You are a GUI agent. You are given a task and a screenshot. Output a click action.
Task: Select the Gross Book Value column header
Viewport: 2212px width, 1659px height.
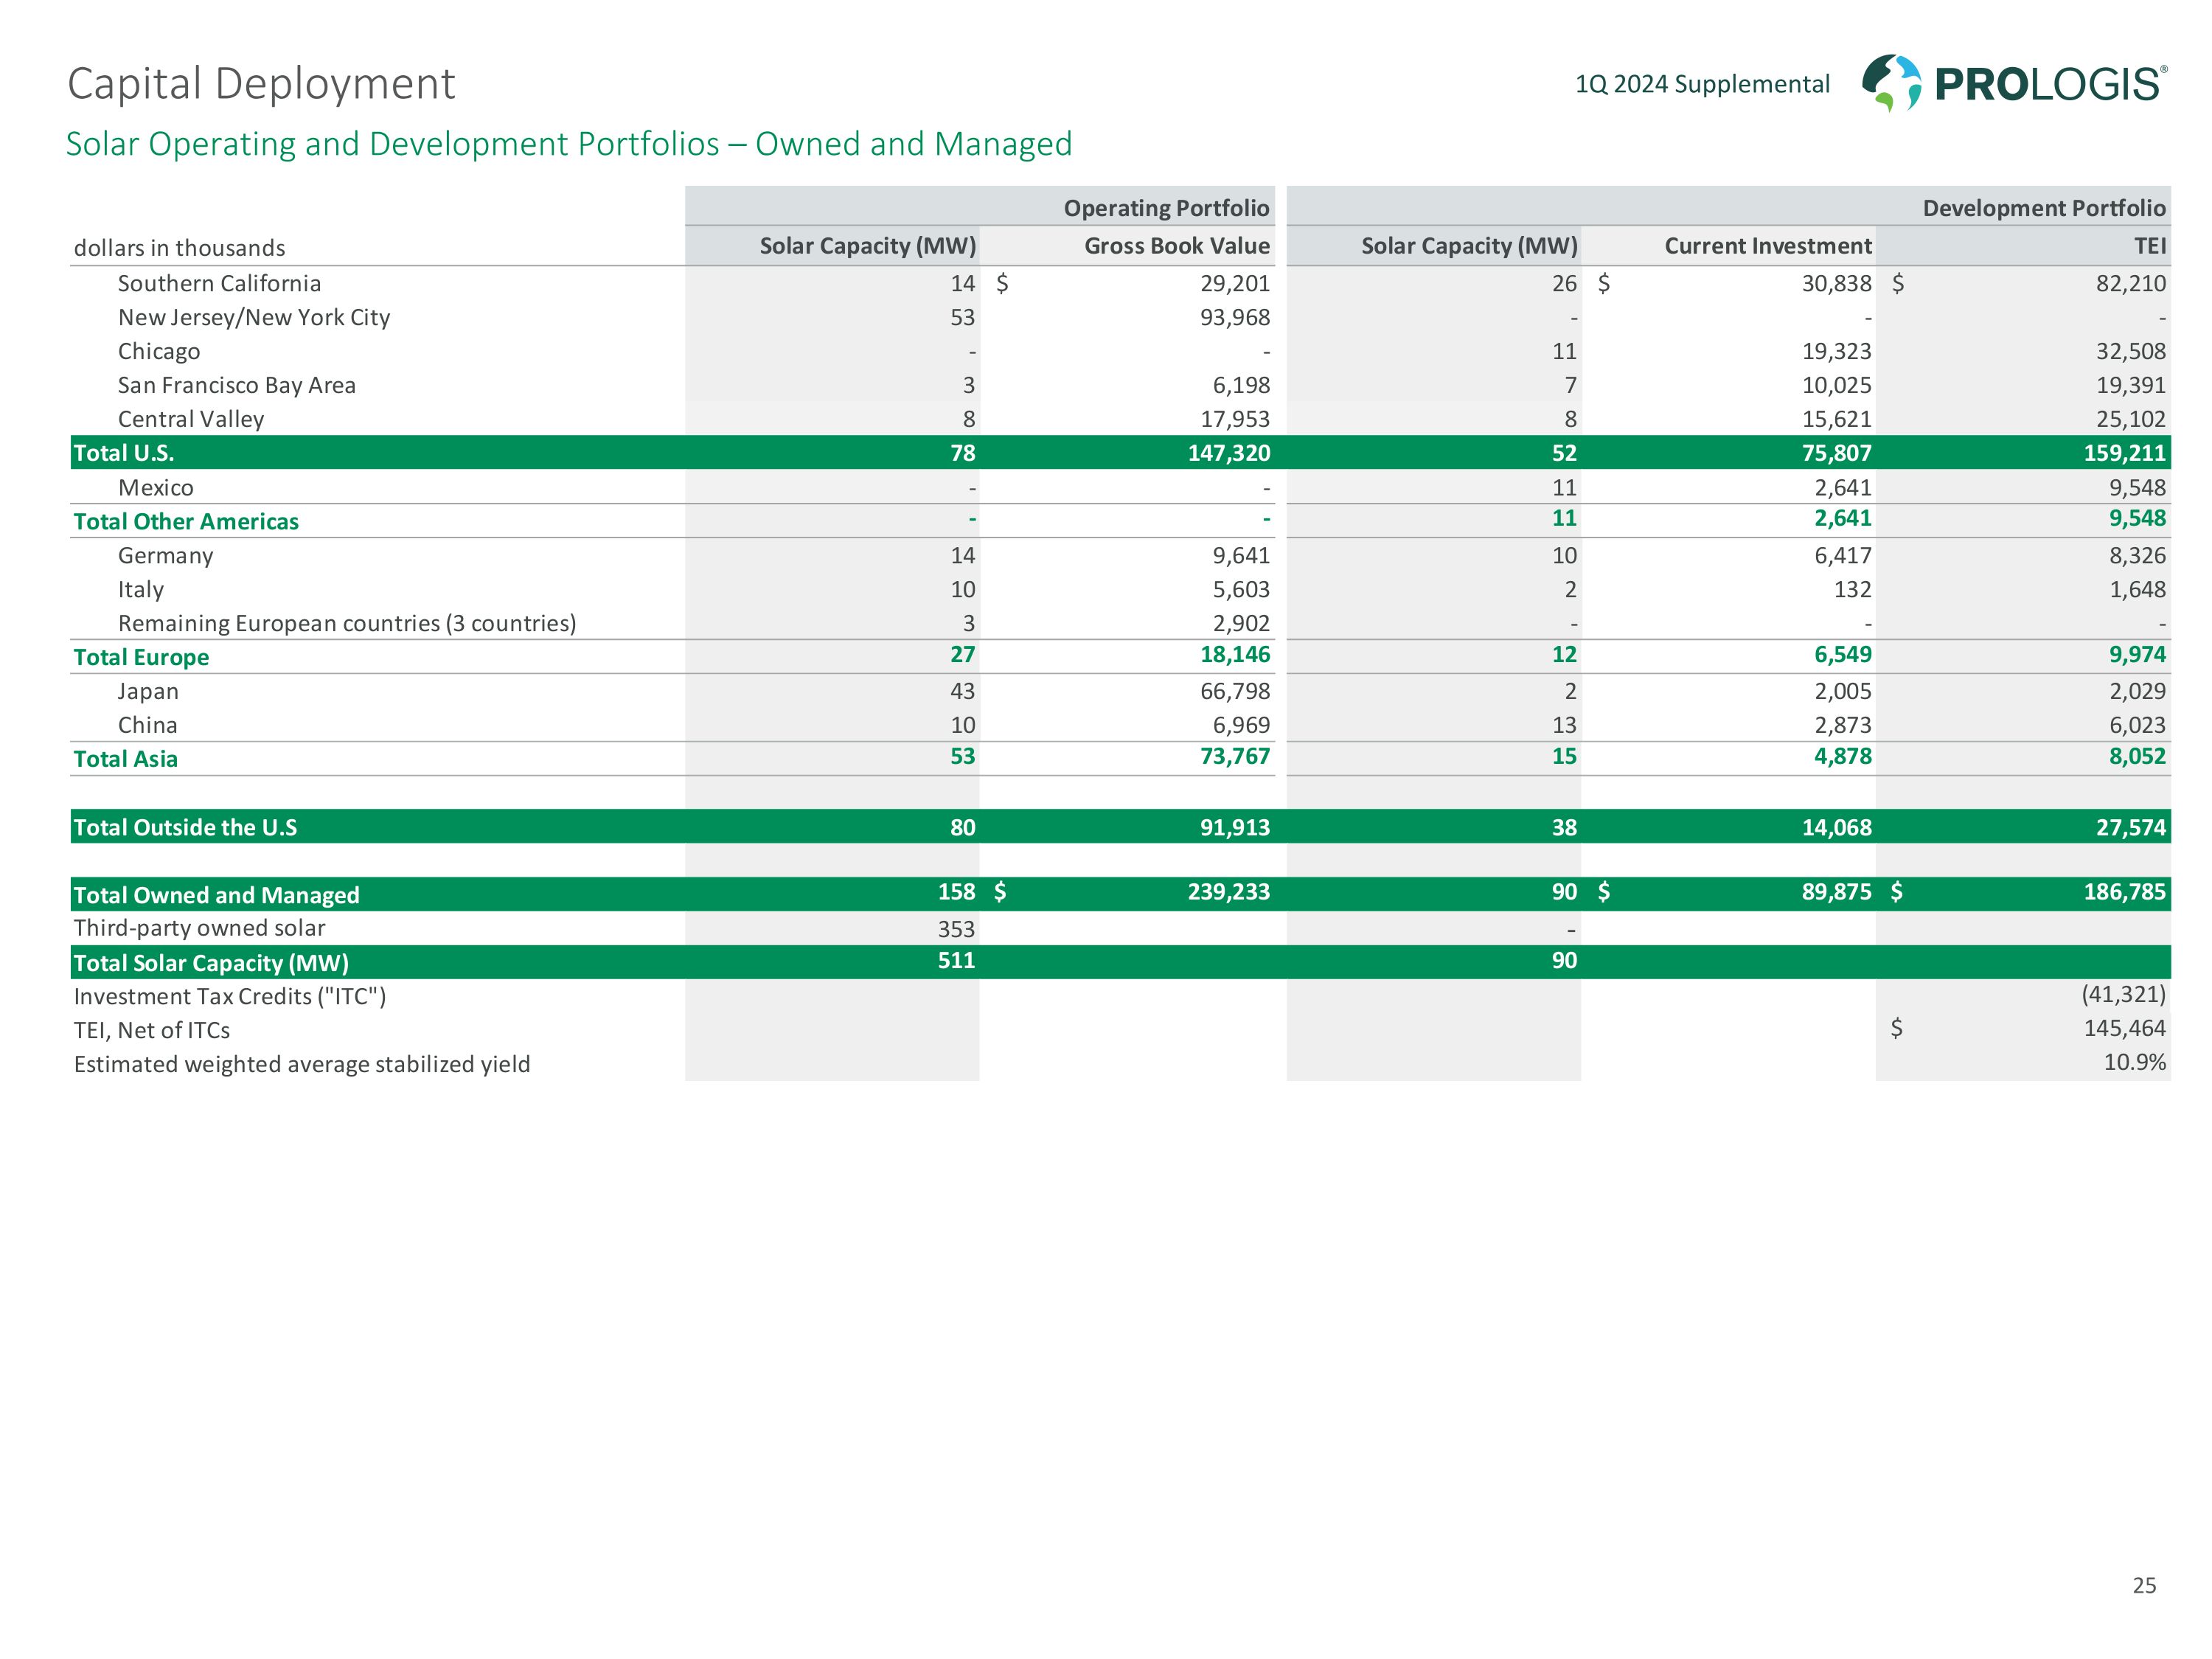[1176, 246]
